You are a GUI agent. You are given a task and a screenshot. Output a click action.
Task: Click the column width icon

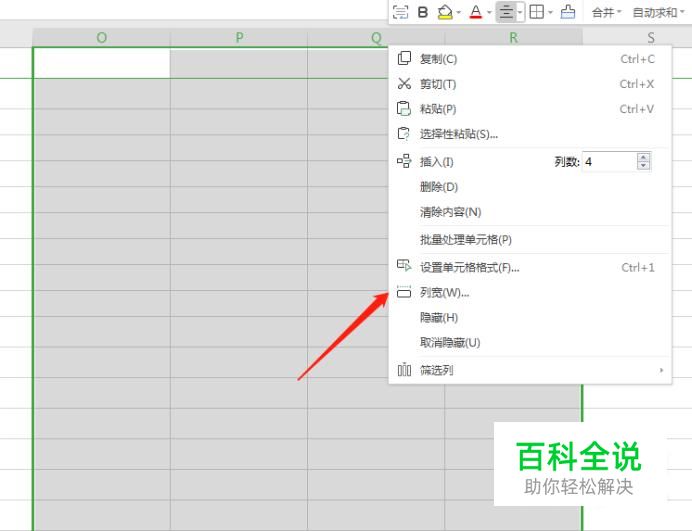coord(404,291)
